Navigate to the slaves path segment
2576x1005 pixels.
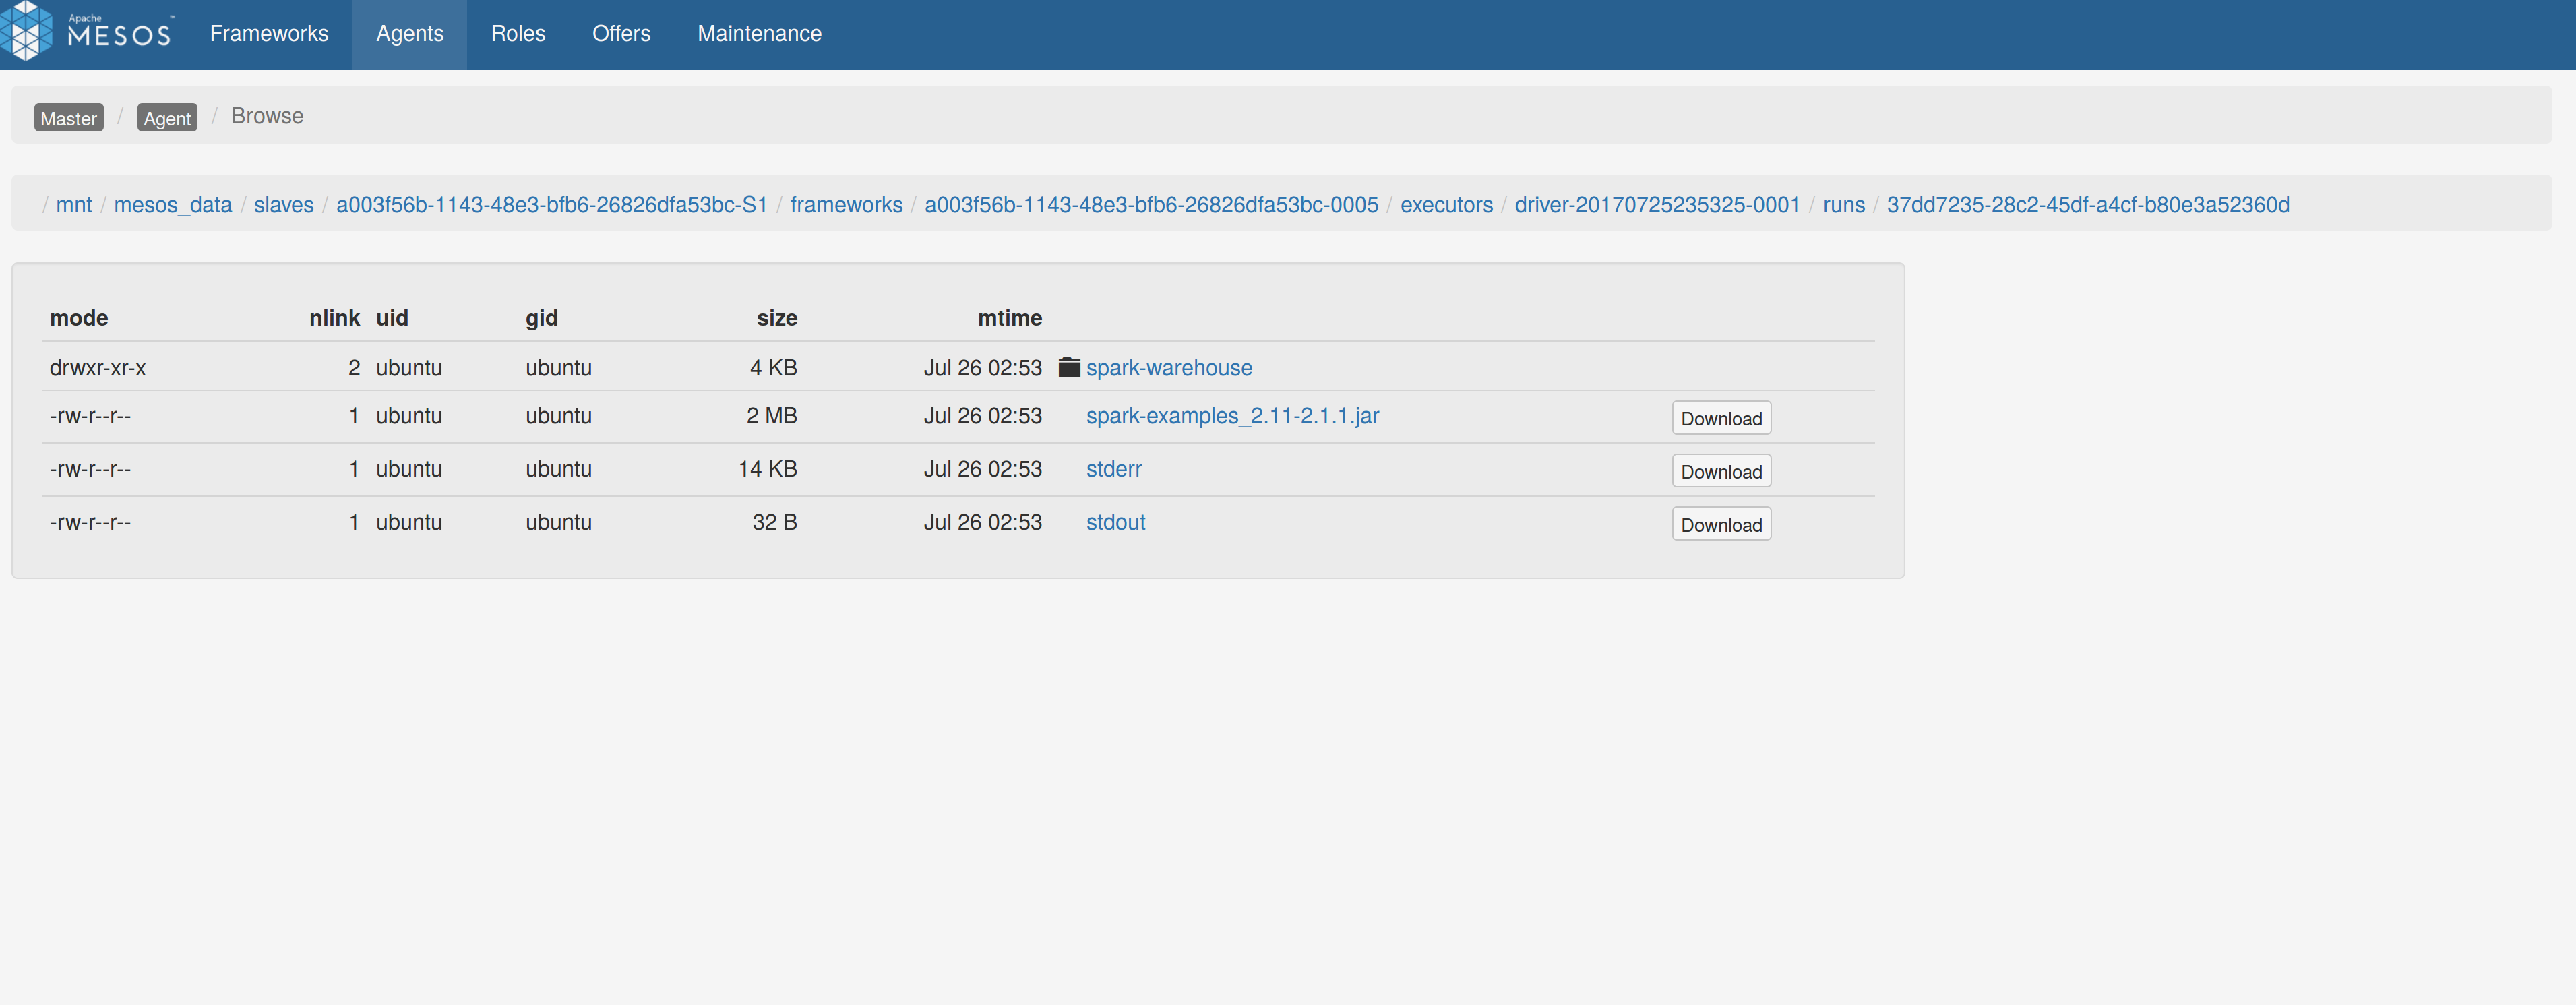(x=284, y=205)
